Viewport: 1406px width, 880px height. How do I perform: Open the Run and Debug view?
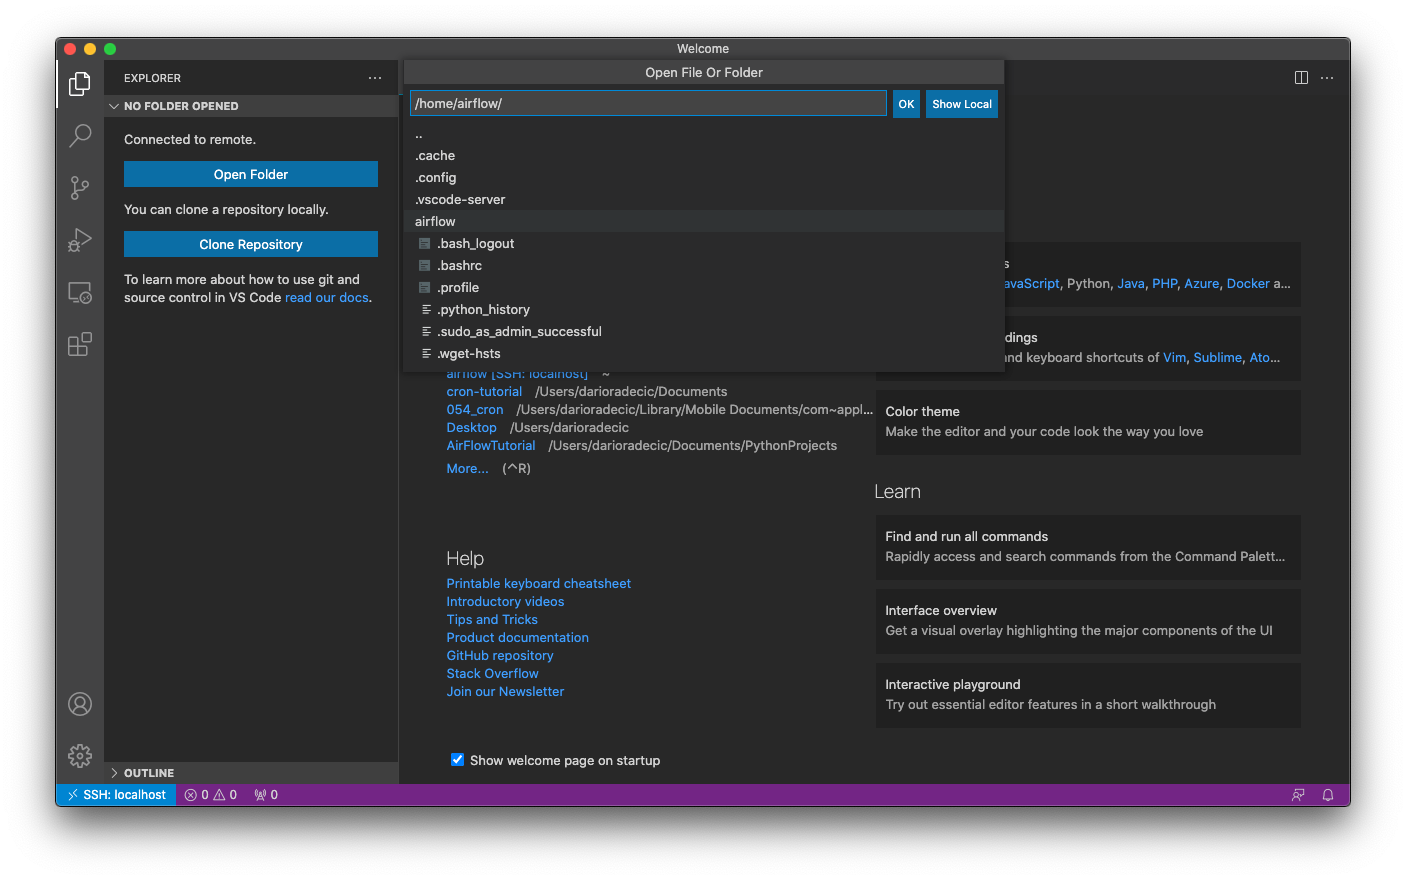[80, 240]
